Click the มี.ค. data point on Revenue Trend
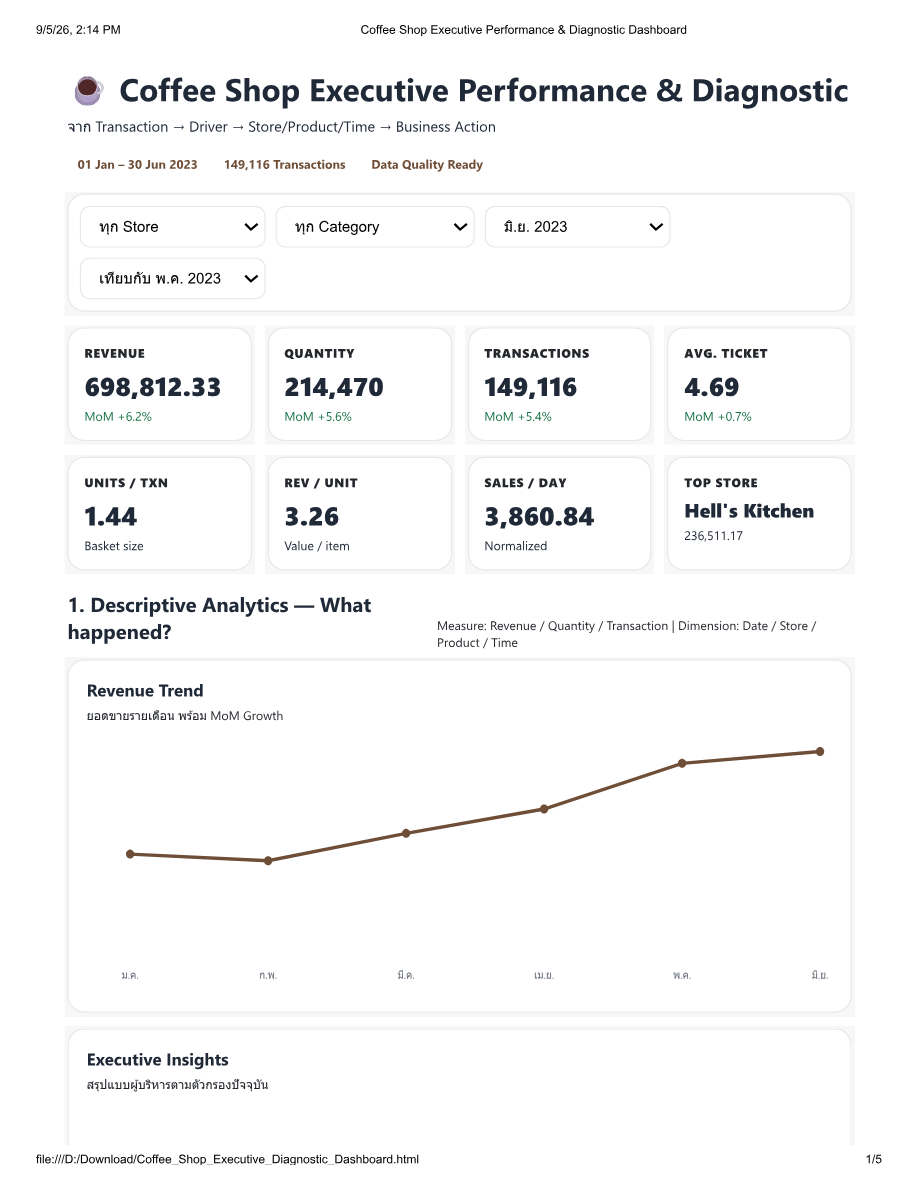 click(406, 833)
